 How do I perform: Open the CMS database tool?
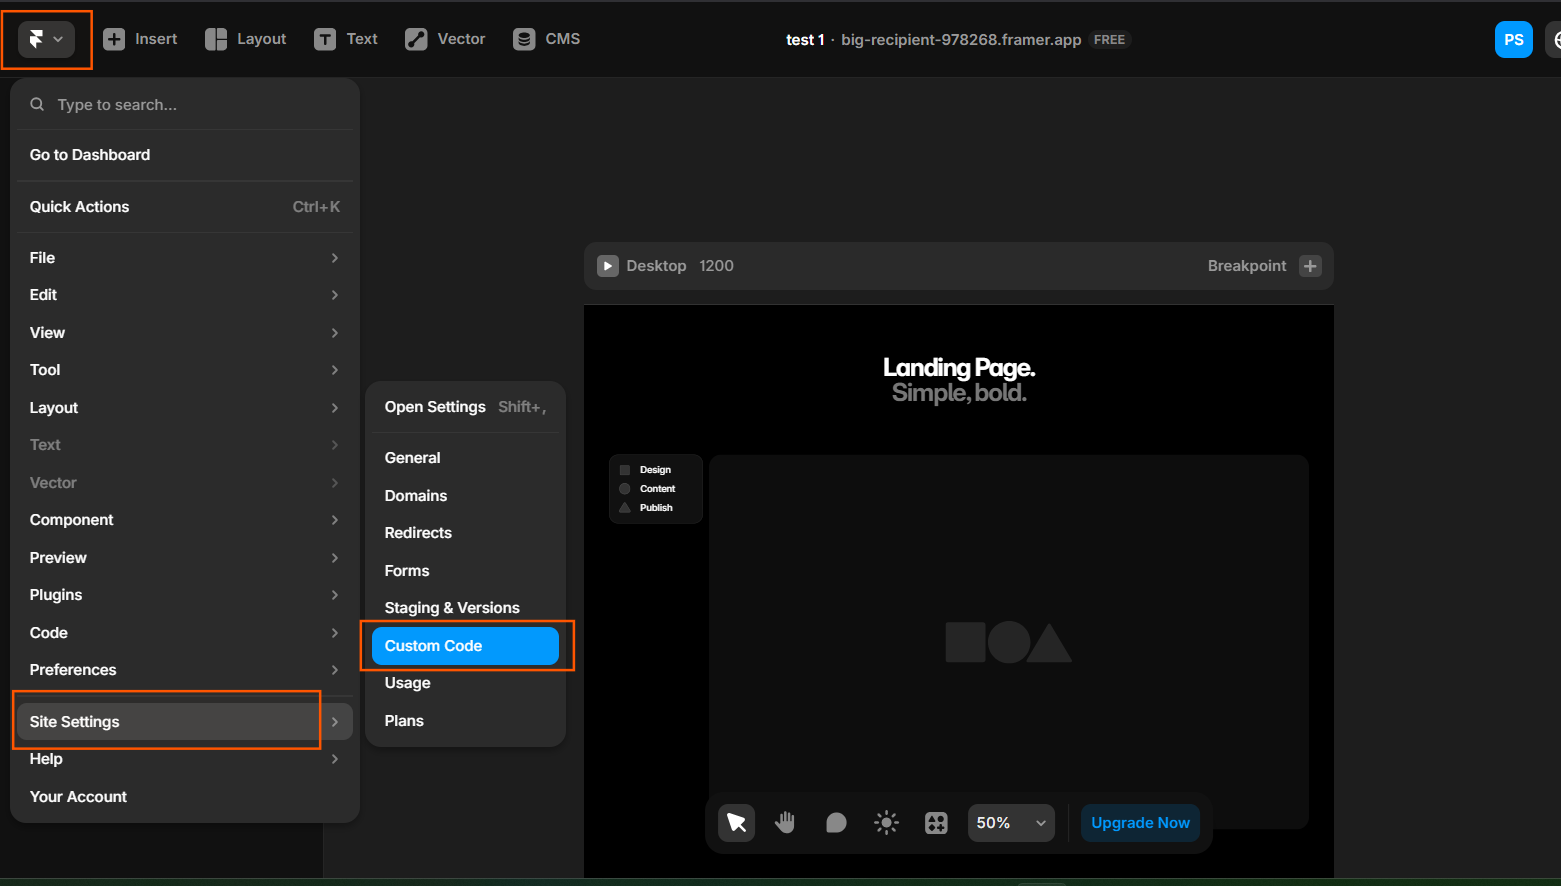click(546, 39)
